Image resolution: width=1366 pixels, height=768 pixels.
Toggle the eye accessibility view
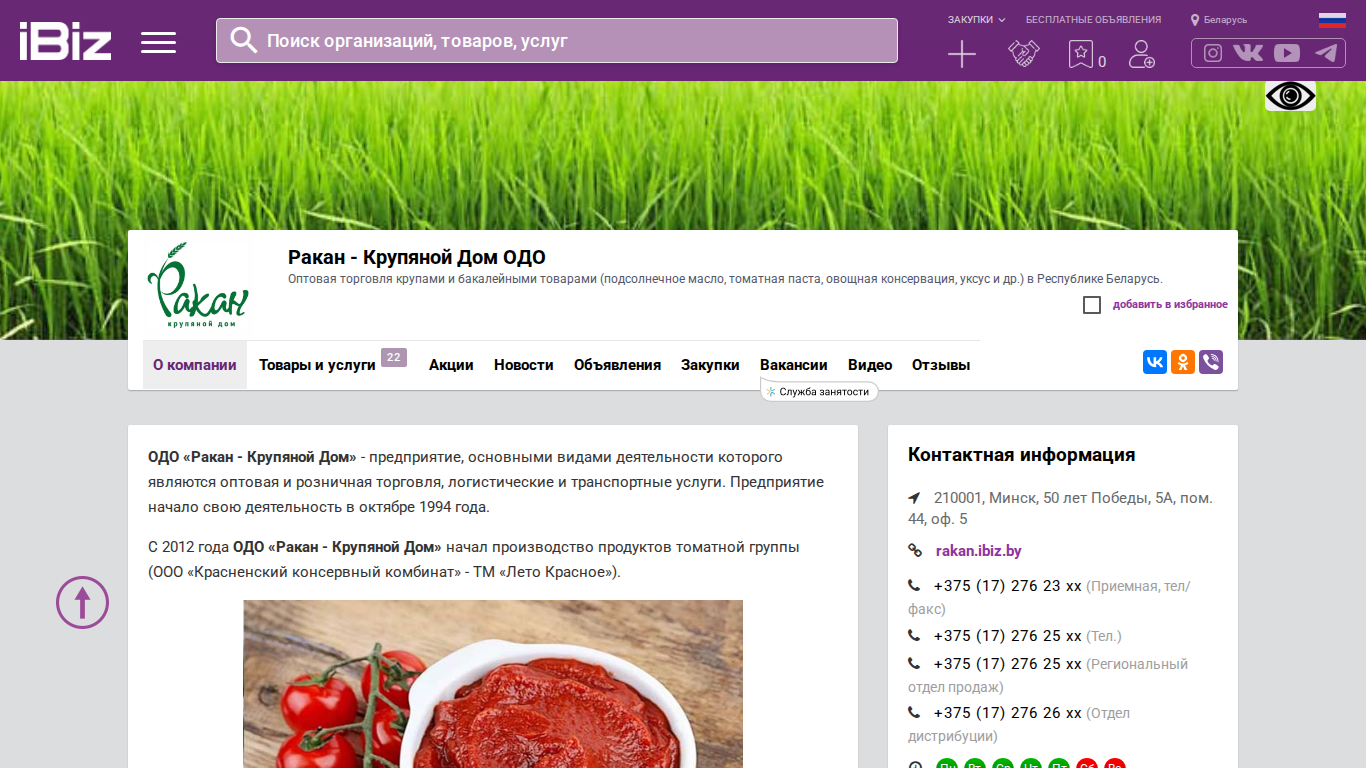pos(1291,96)
